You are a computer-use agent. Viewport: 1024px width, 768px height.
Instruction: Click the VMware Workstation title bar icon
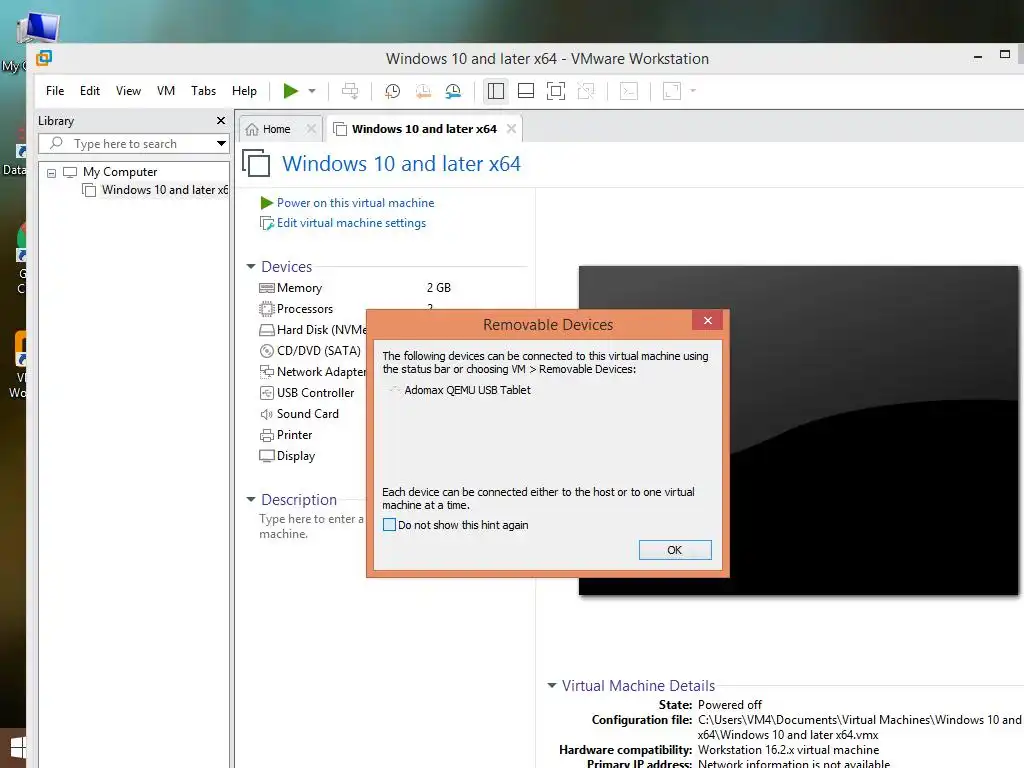pos(44,58)
